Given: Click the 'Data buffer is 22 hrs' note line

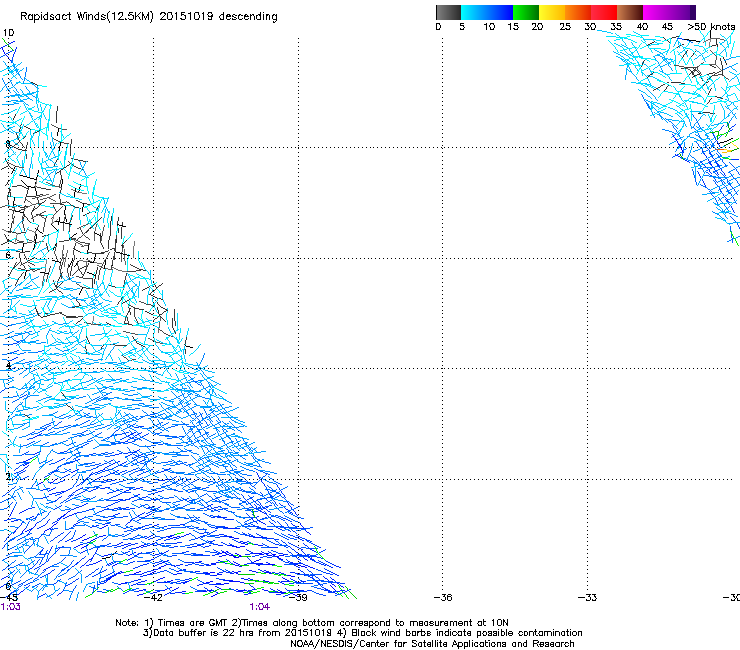Looking at the screenshot, I should click(362, 633).
